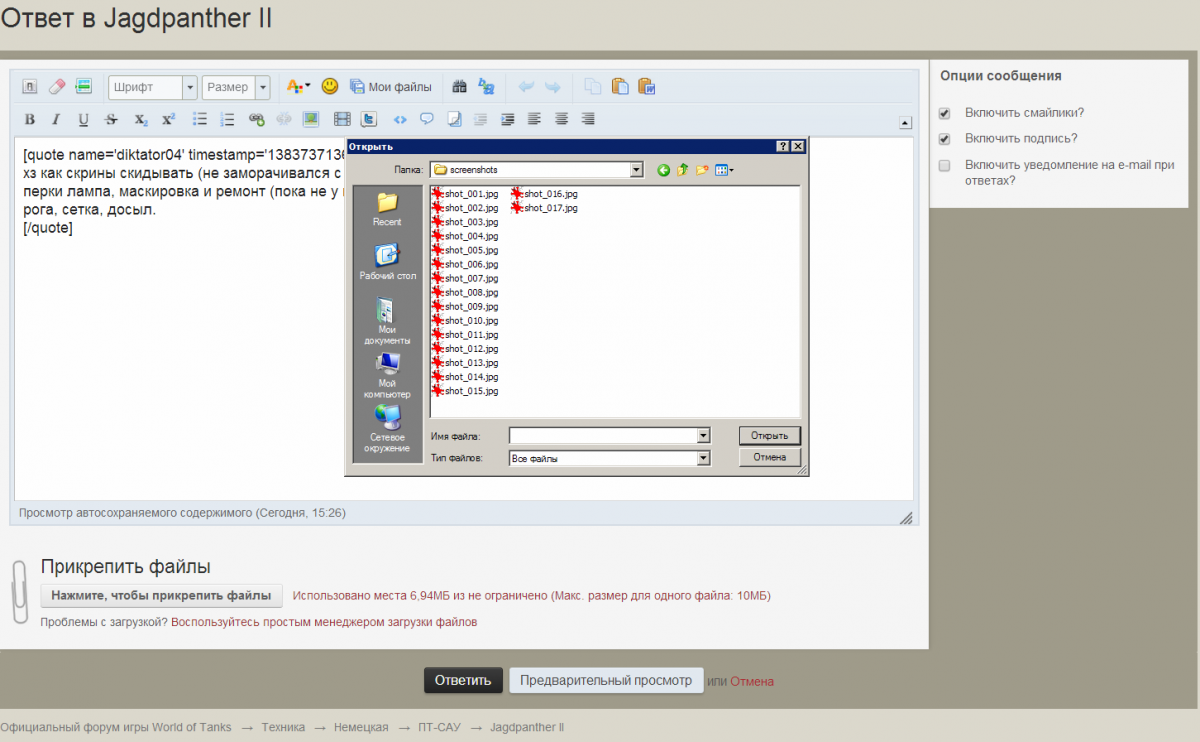Click Предварительный просмотр button
The height and width of the screenshot is (742, 1200).
pos(606,680)
